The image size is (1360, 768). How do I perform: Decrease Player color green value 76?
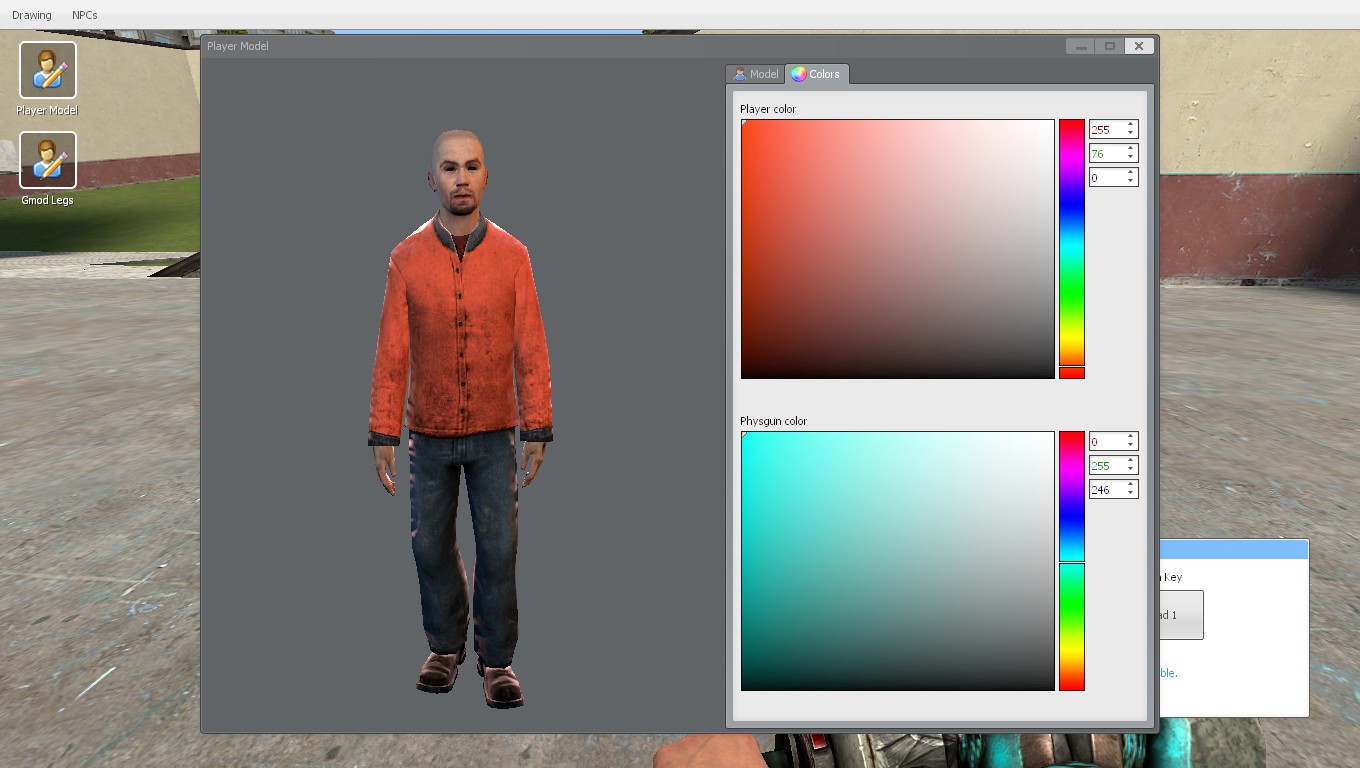(1131, 158)
